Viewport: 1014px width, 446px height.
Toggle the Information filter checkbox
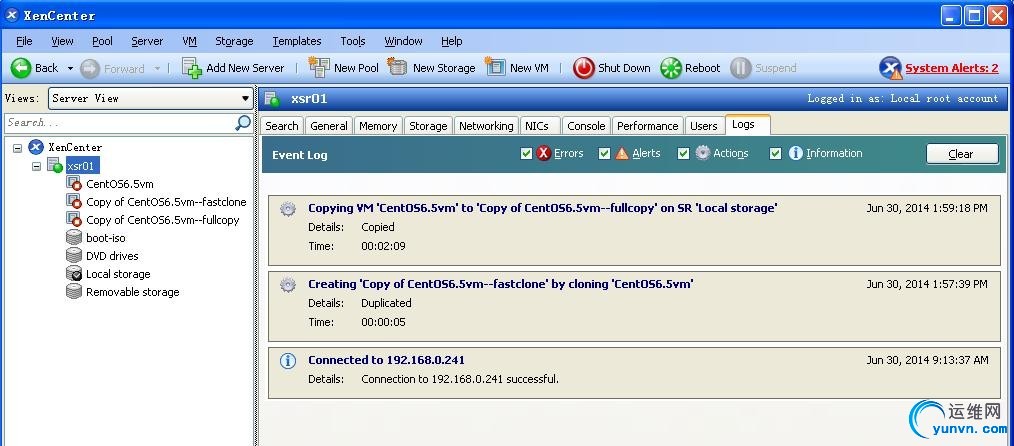776,154
